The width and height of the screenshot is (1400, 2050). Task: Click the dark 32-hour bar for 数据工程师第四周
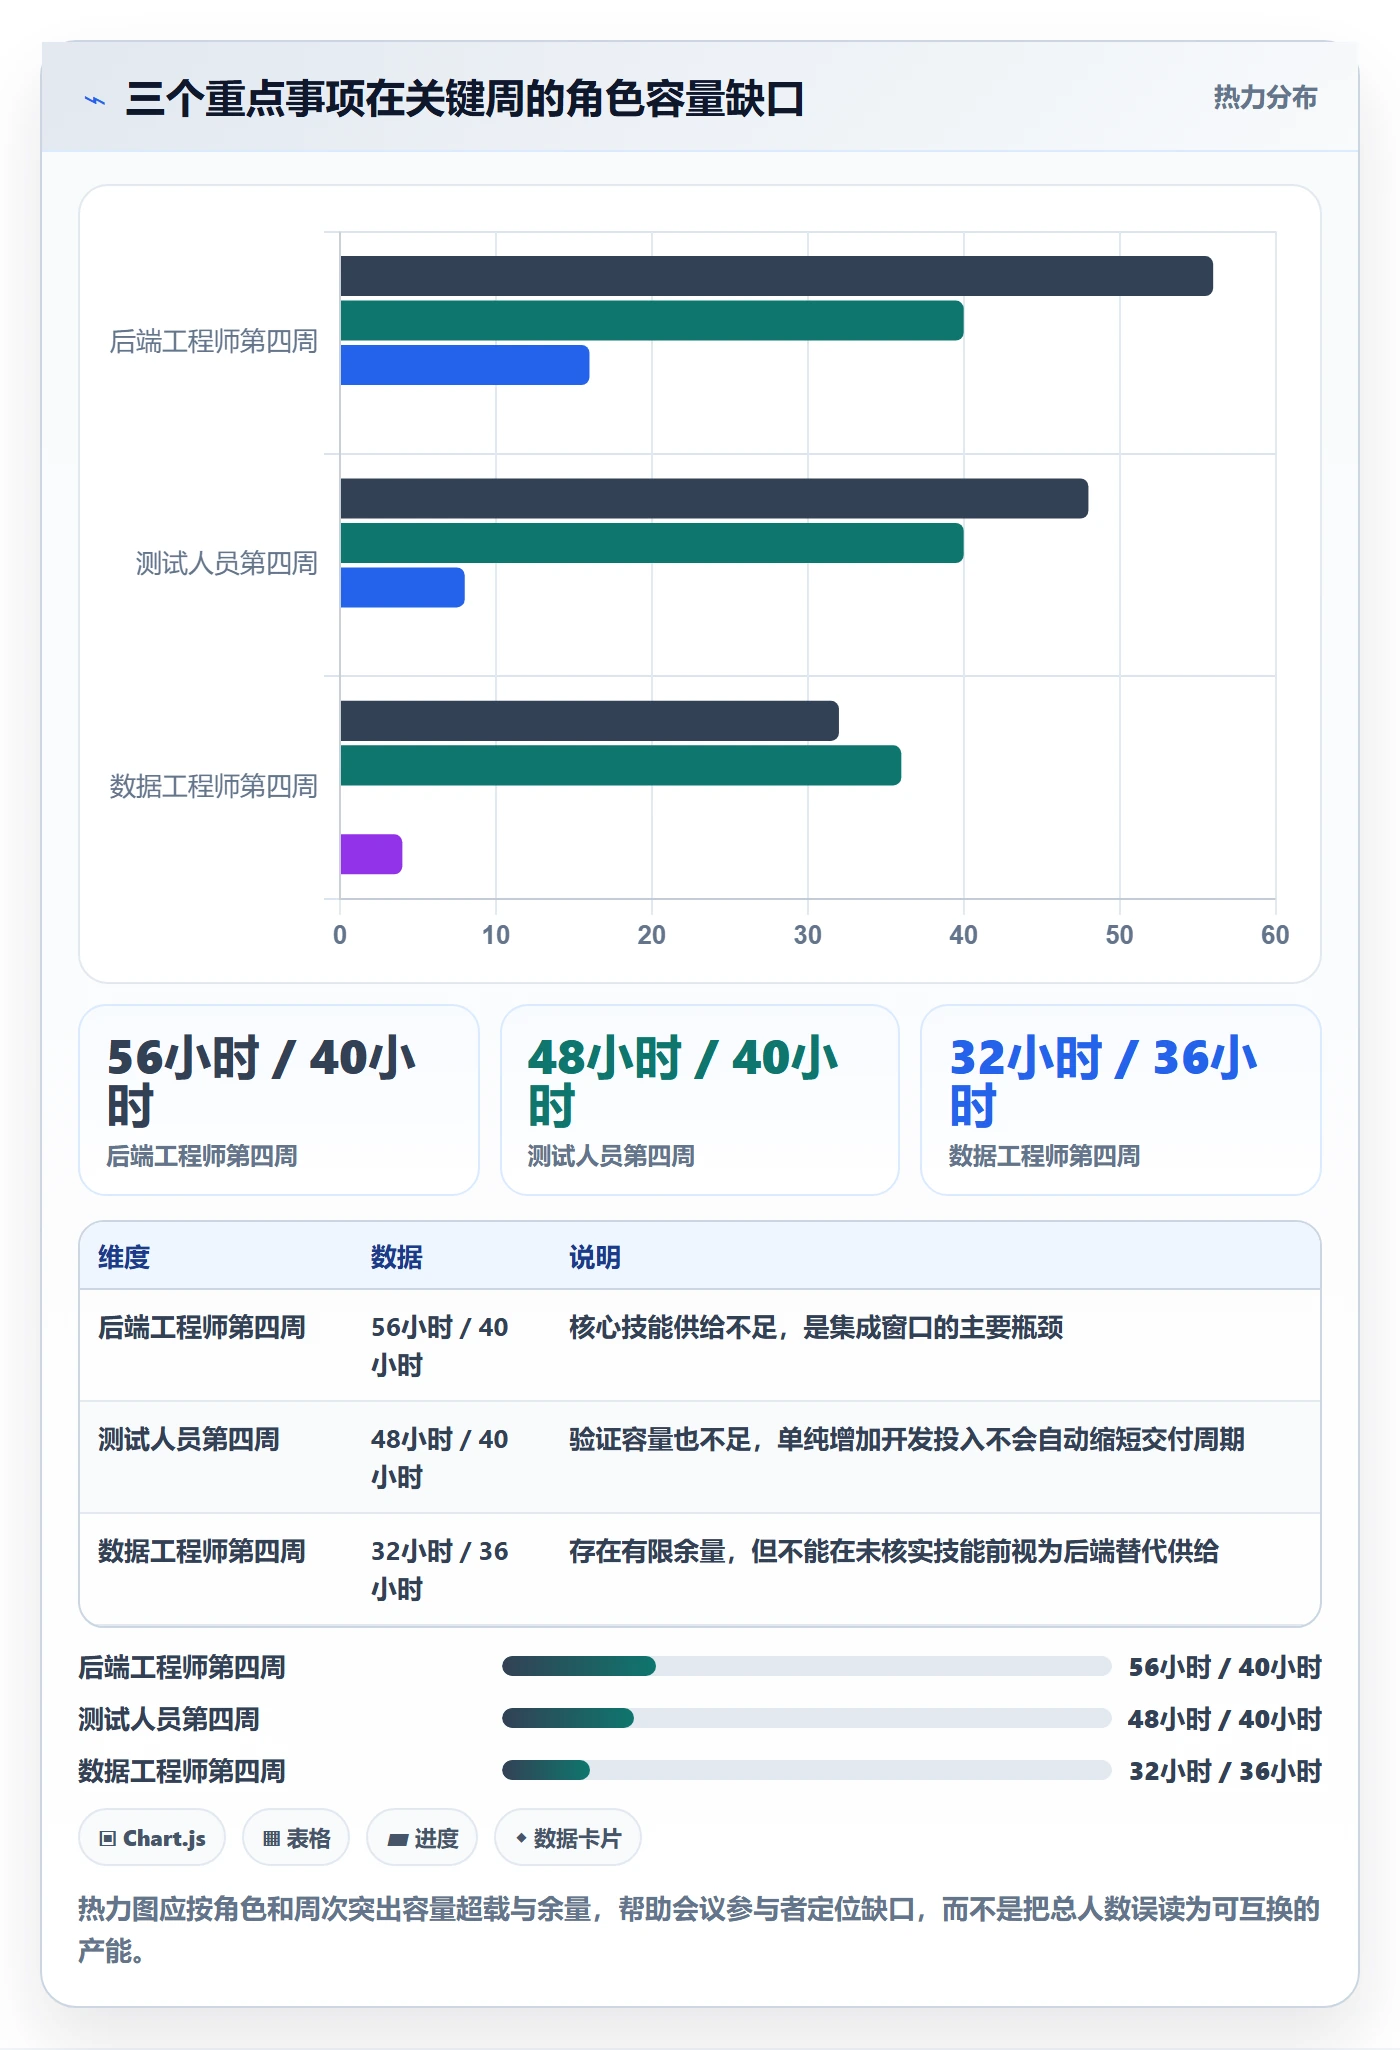tap(589, 721)
